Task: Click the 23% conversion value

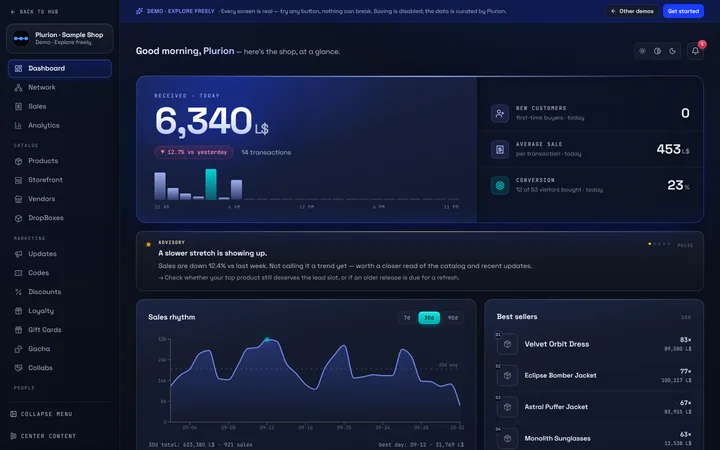Action: (678, 185)
